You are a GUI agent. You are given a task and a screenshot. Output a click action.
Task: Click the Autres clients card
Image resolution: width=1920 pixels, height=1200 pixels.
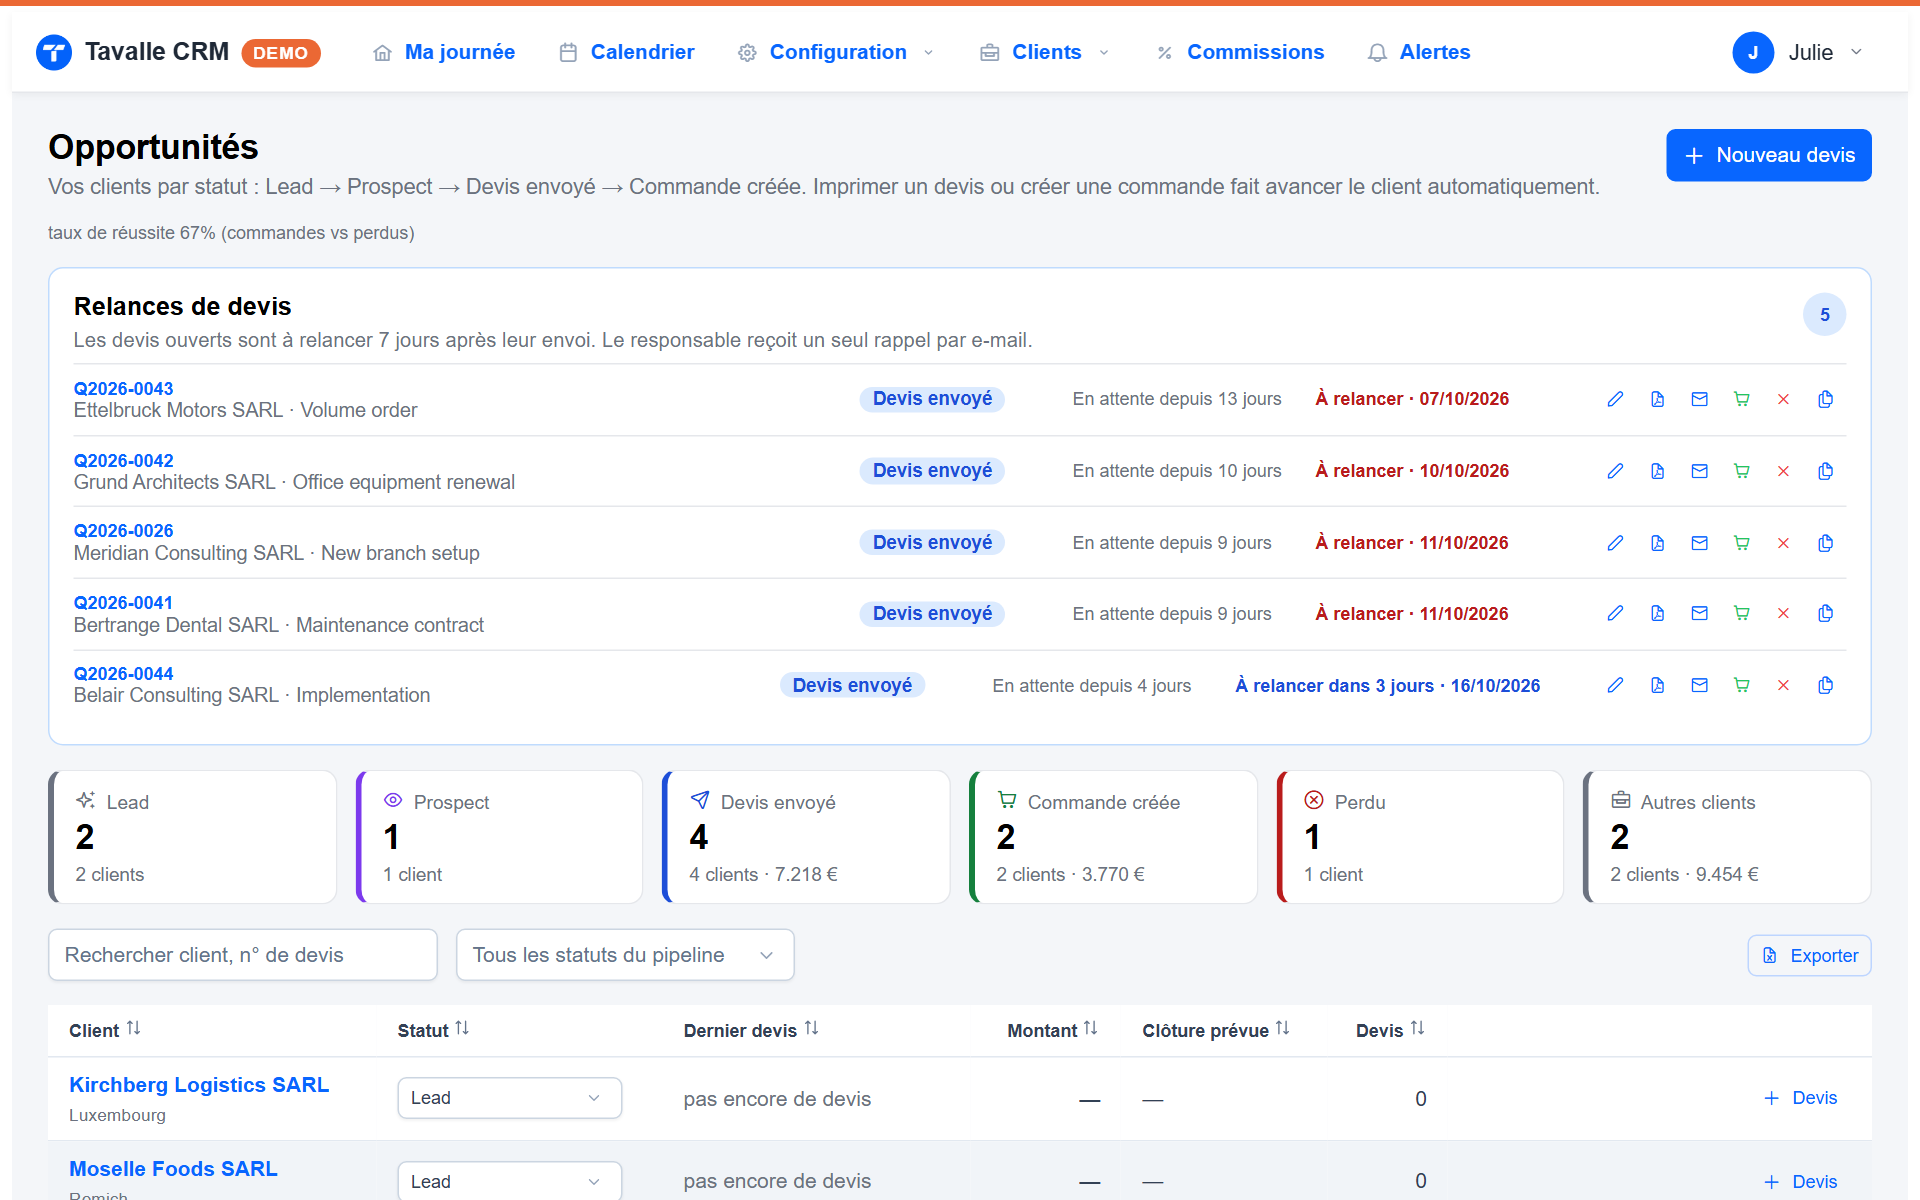click(1727, 837)
